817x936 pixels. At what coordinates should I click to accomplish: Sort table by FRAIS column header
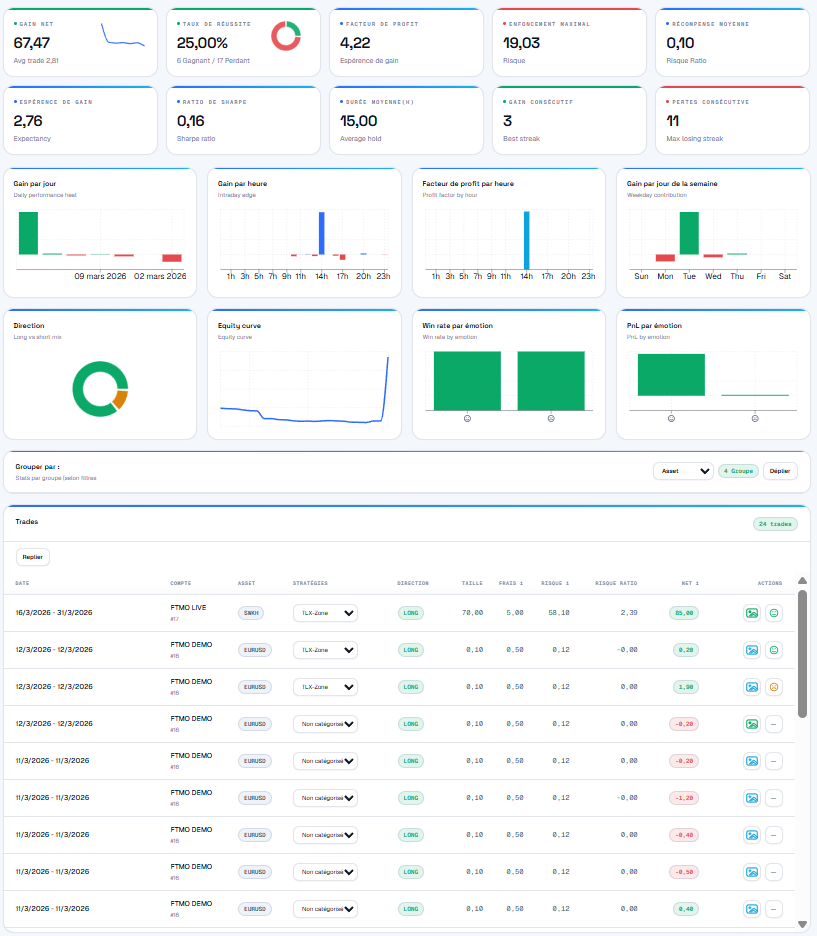click(x=511, y=583)
